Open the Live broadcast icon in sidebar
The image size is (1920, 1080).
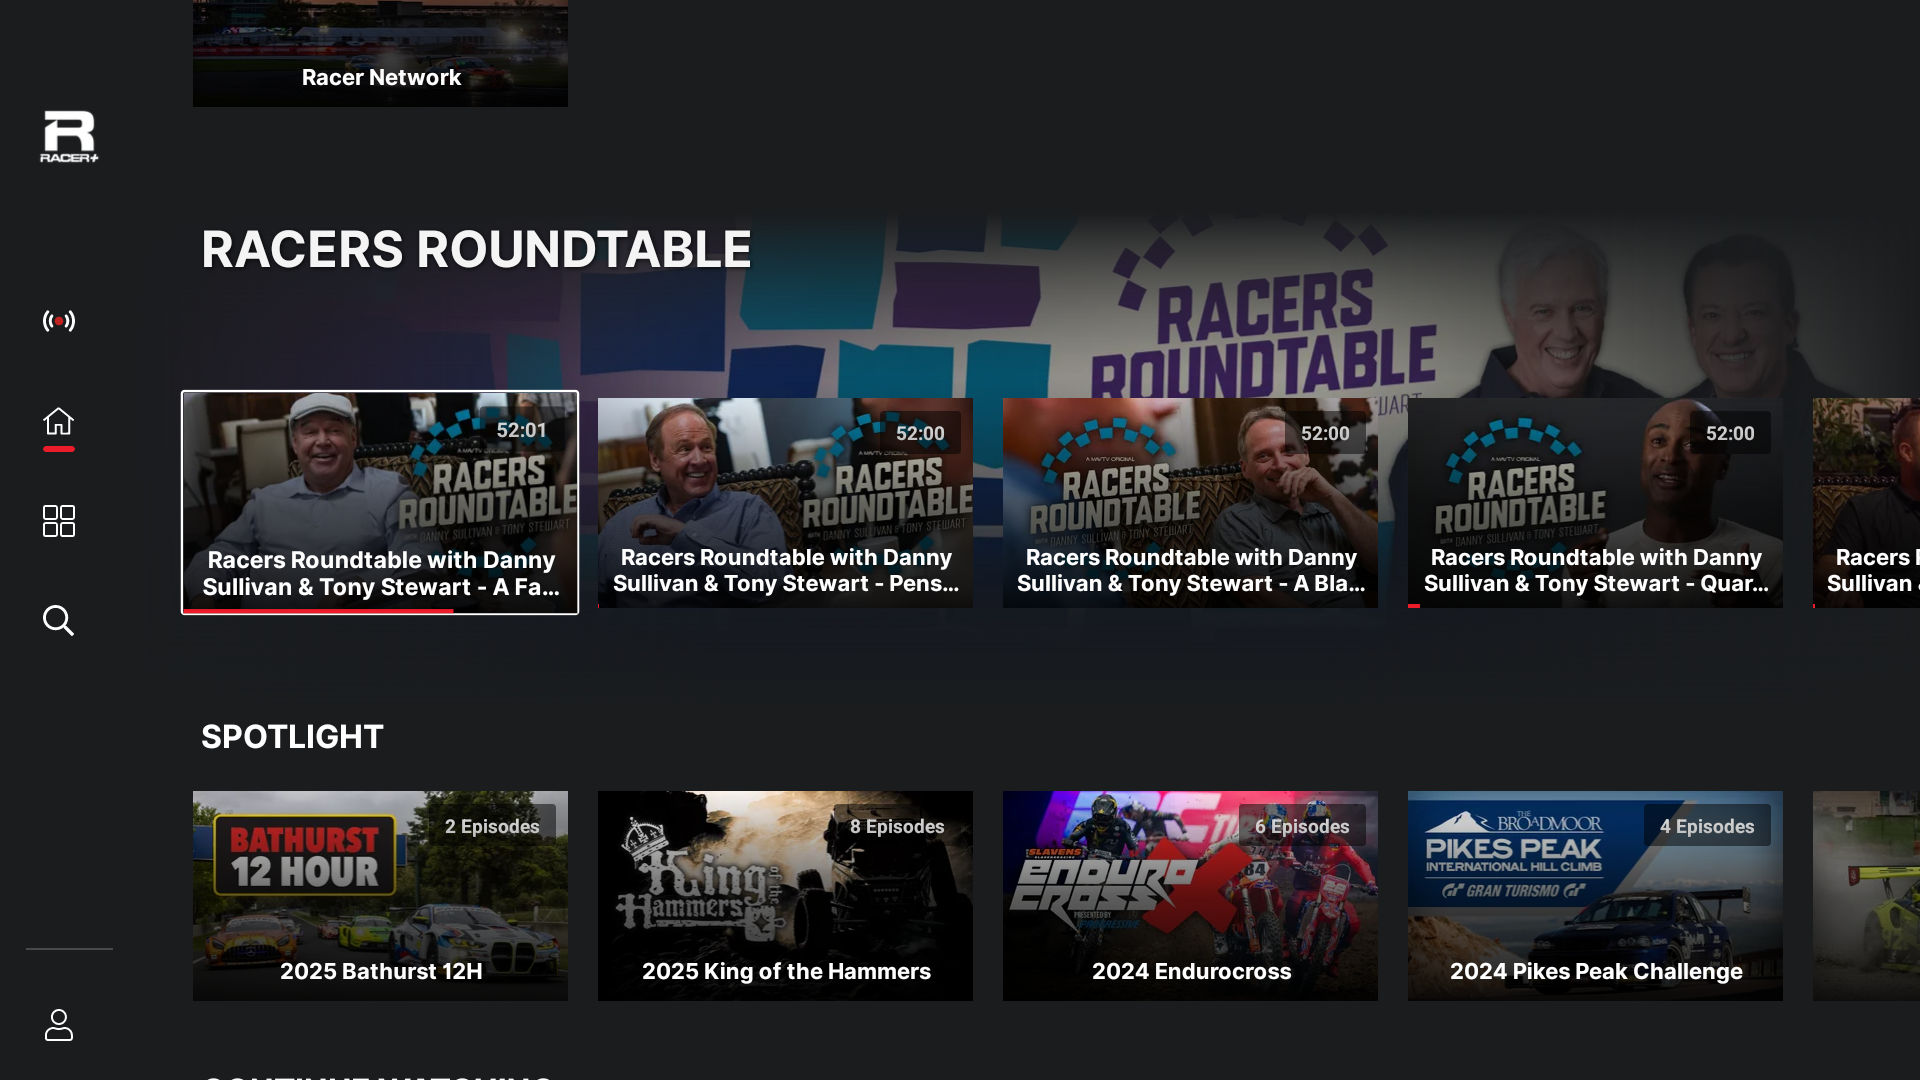pyautogui.click(x=59, y=321)
